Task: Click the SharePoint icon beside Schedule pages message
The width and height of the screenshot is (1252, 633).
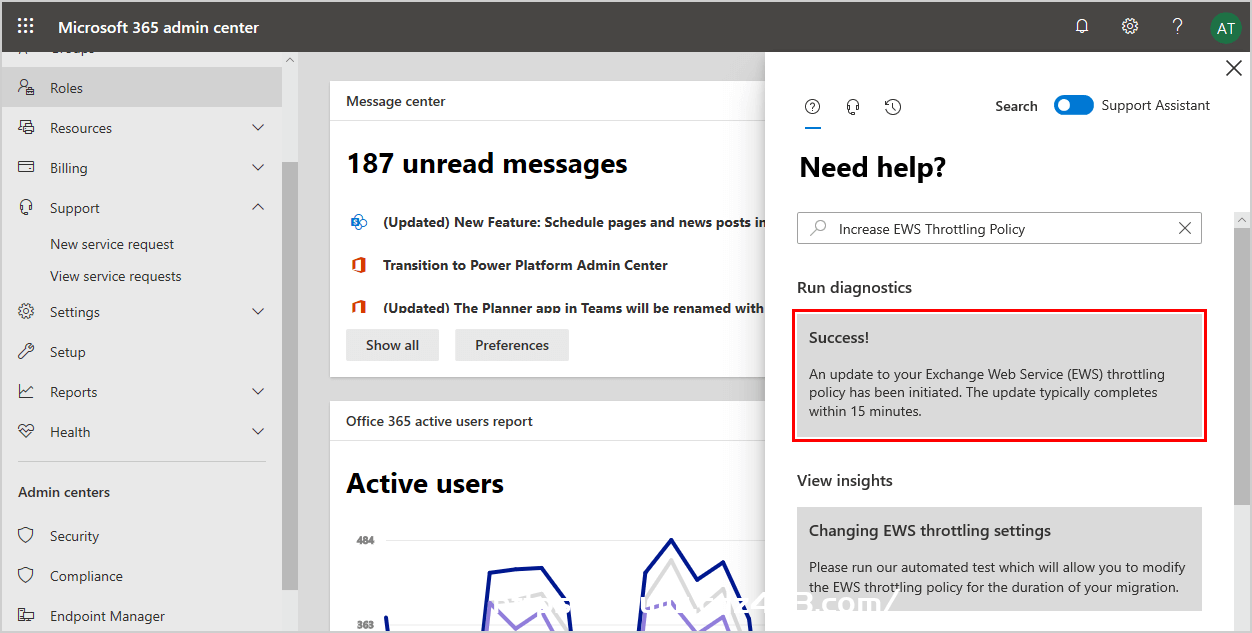Action: tap(358, 222)
